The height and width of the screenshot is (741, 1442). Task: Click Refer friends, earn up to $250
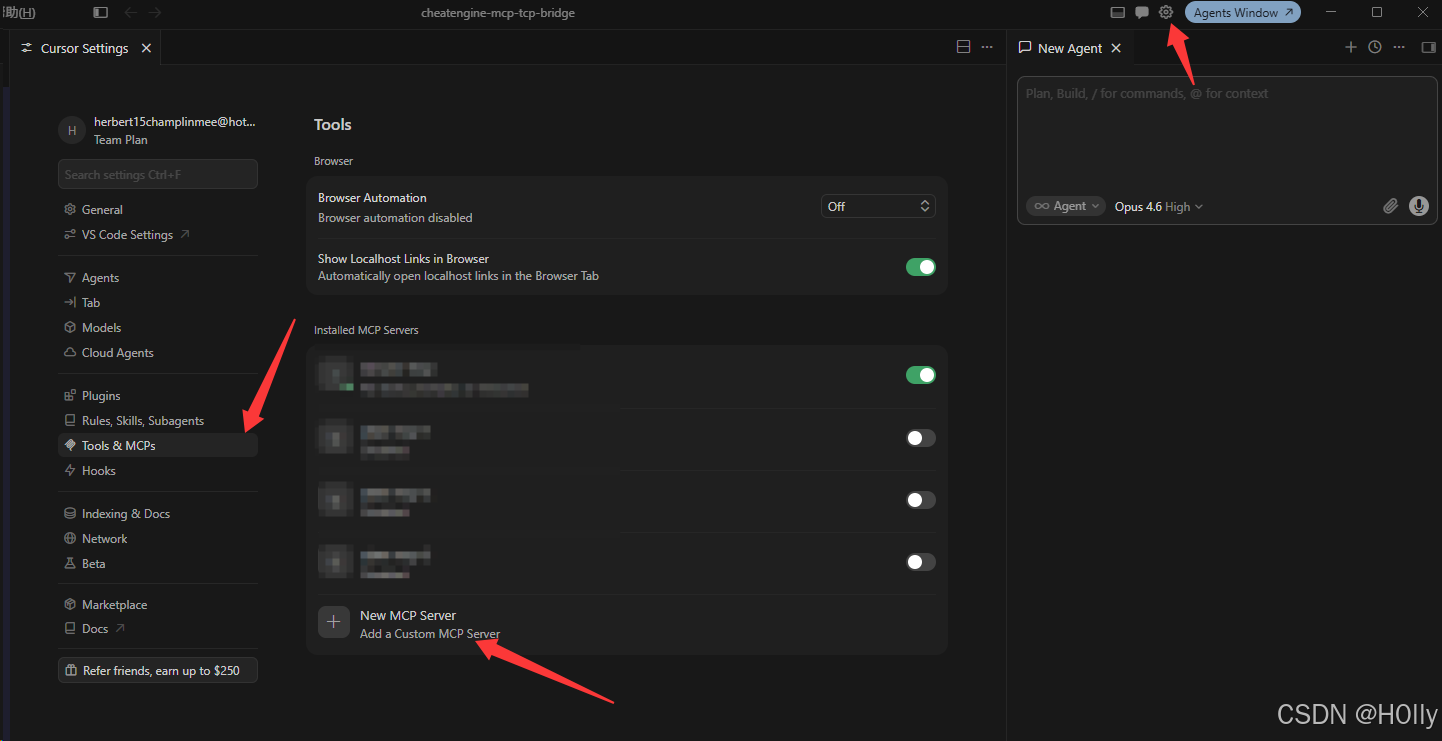(x=158, y=670)
